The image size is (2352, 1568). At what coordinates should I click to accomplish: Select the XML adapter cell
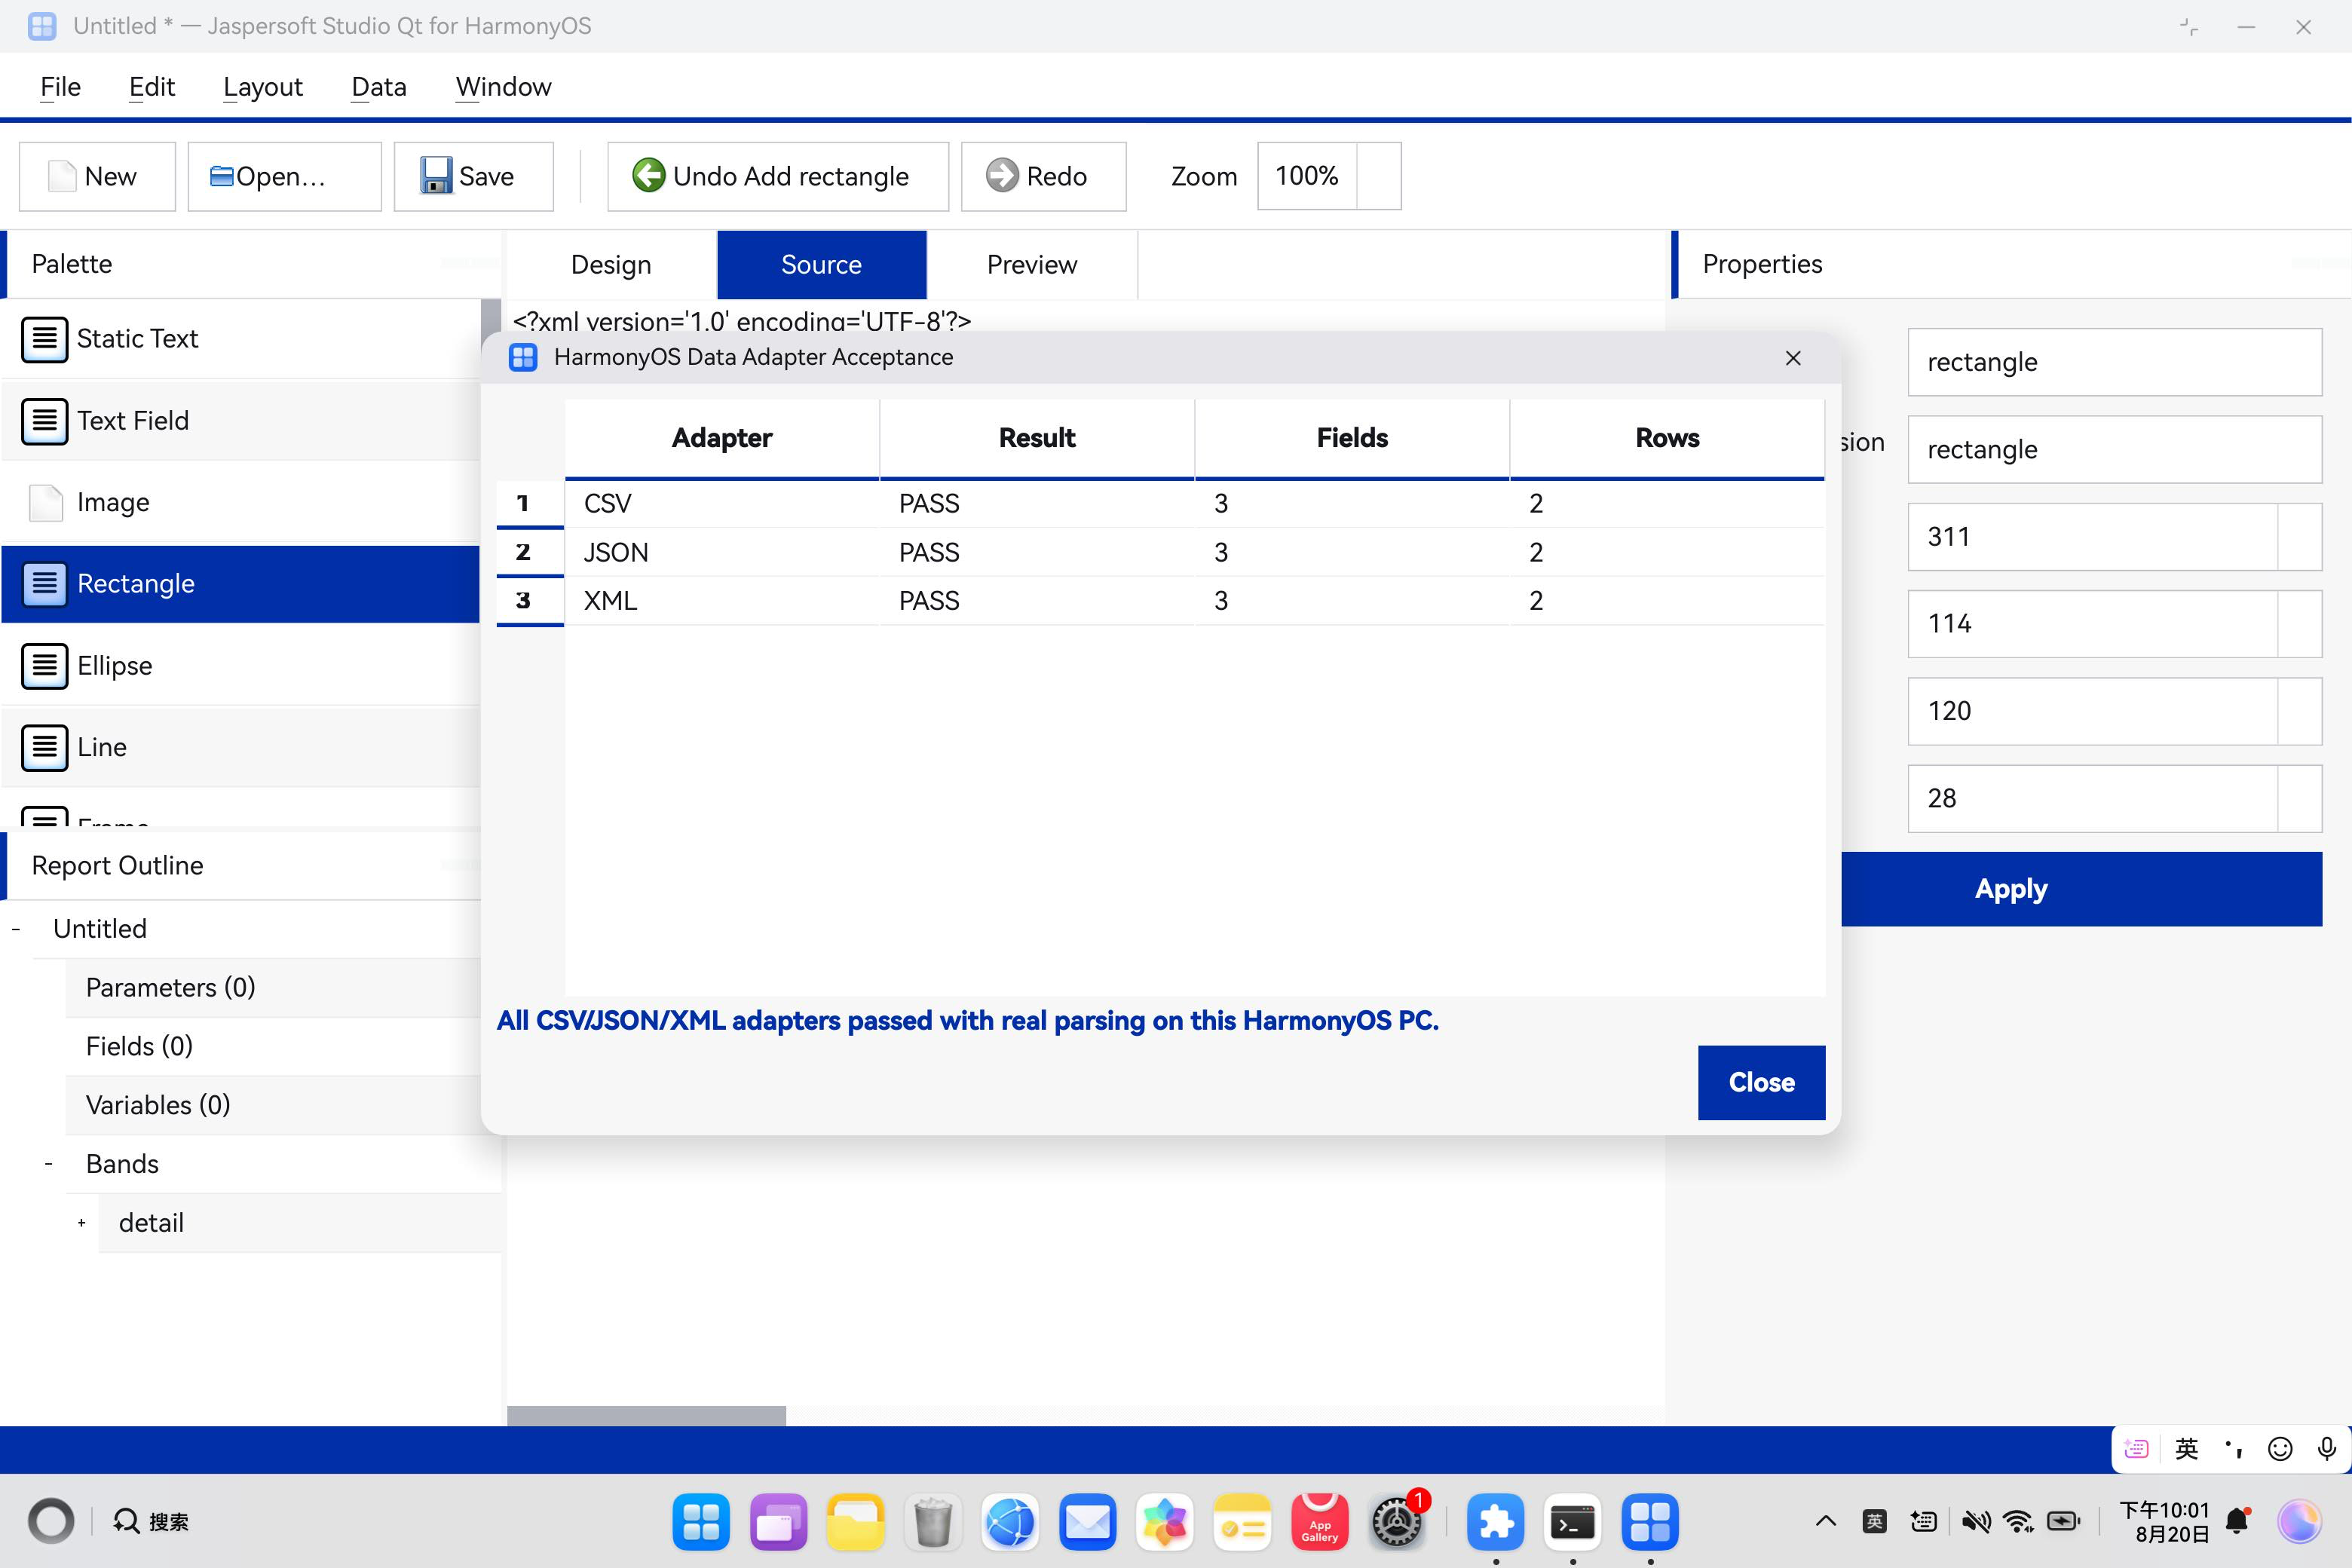click(722, 601)
